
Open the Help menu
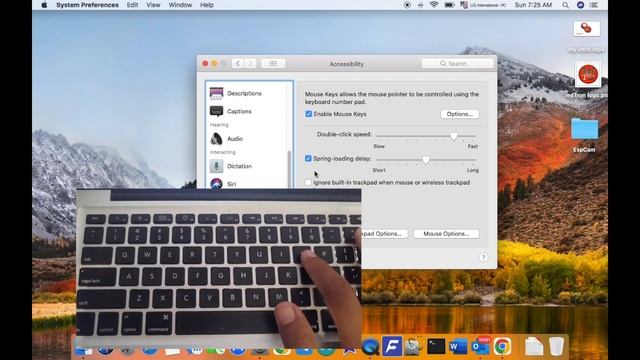(207, 5)
